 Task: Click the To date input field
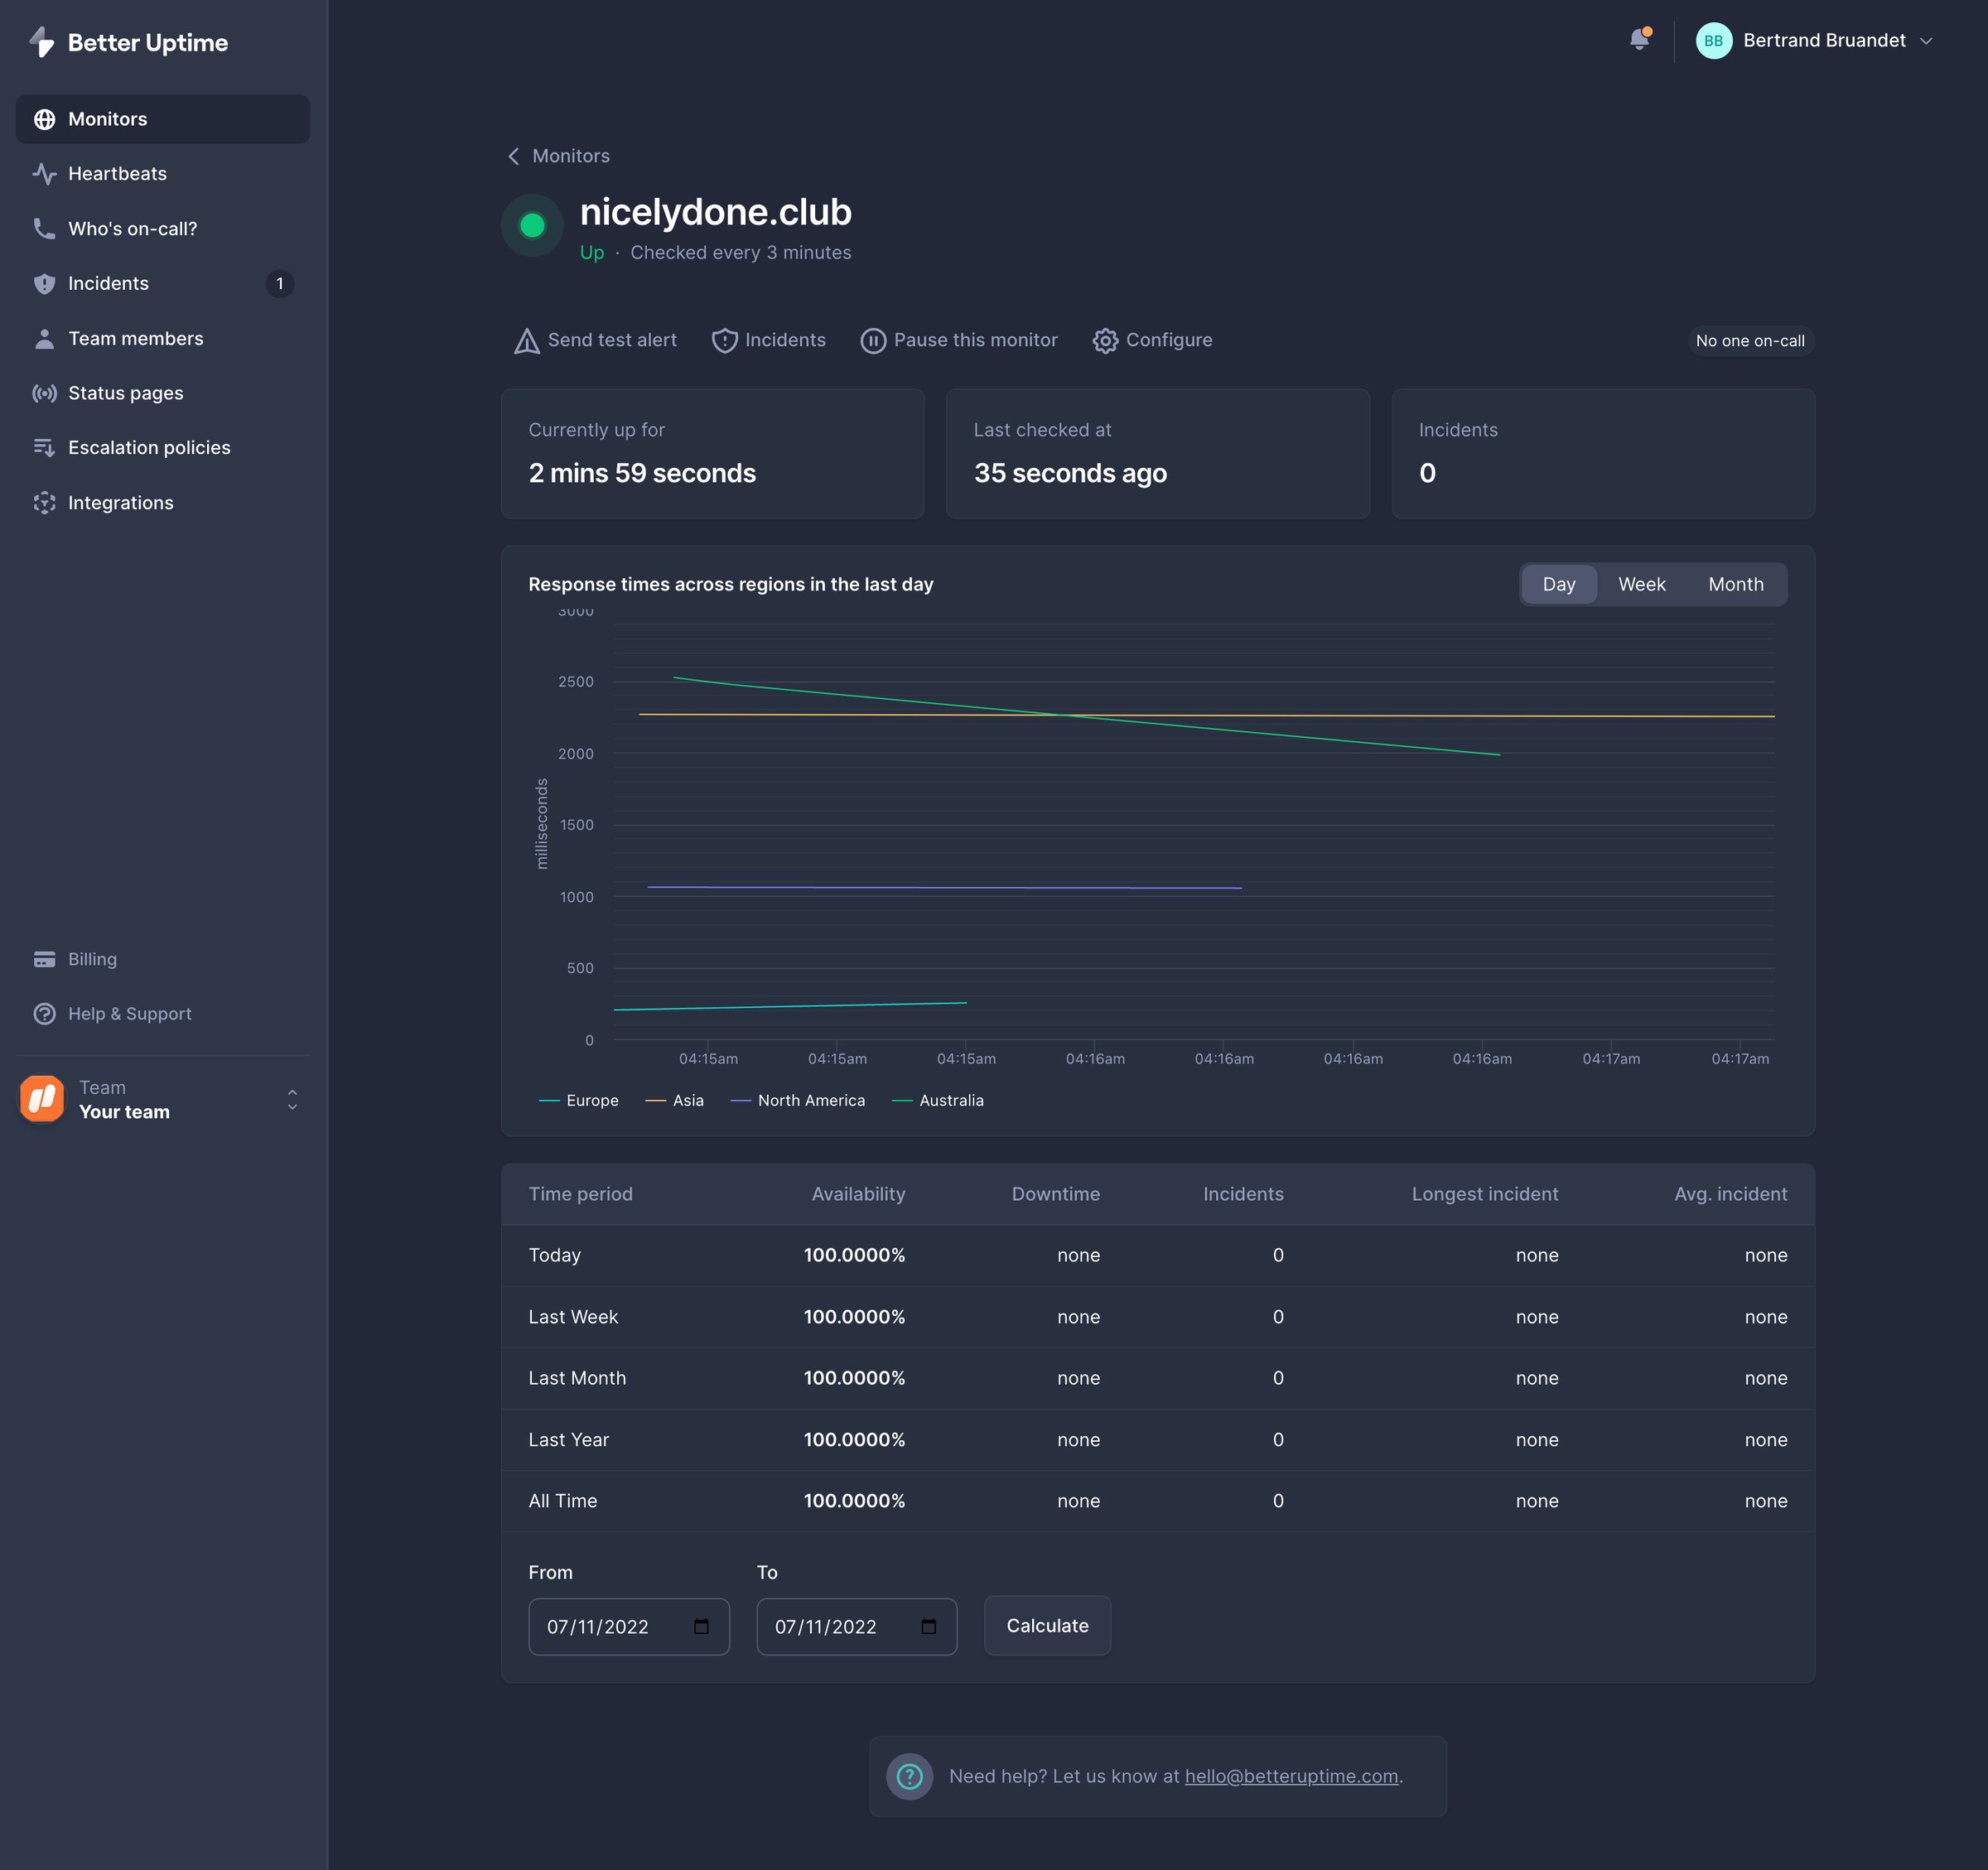pos(856,1627)
